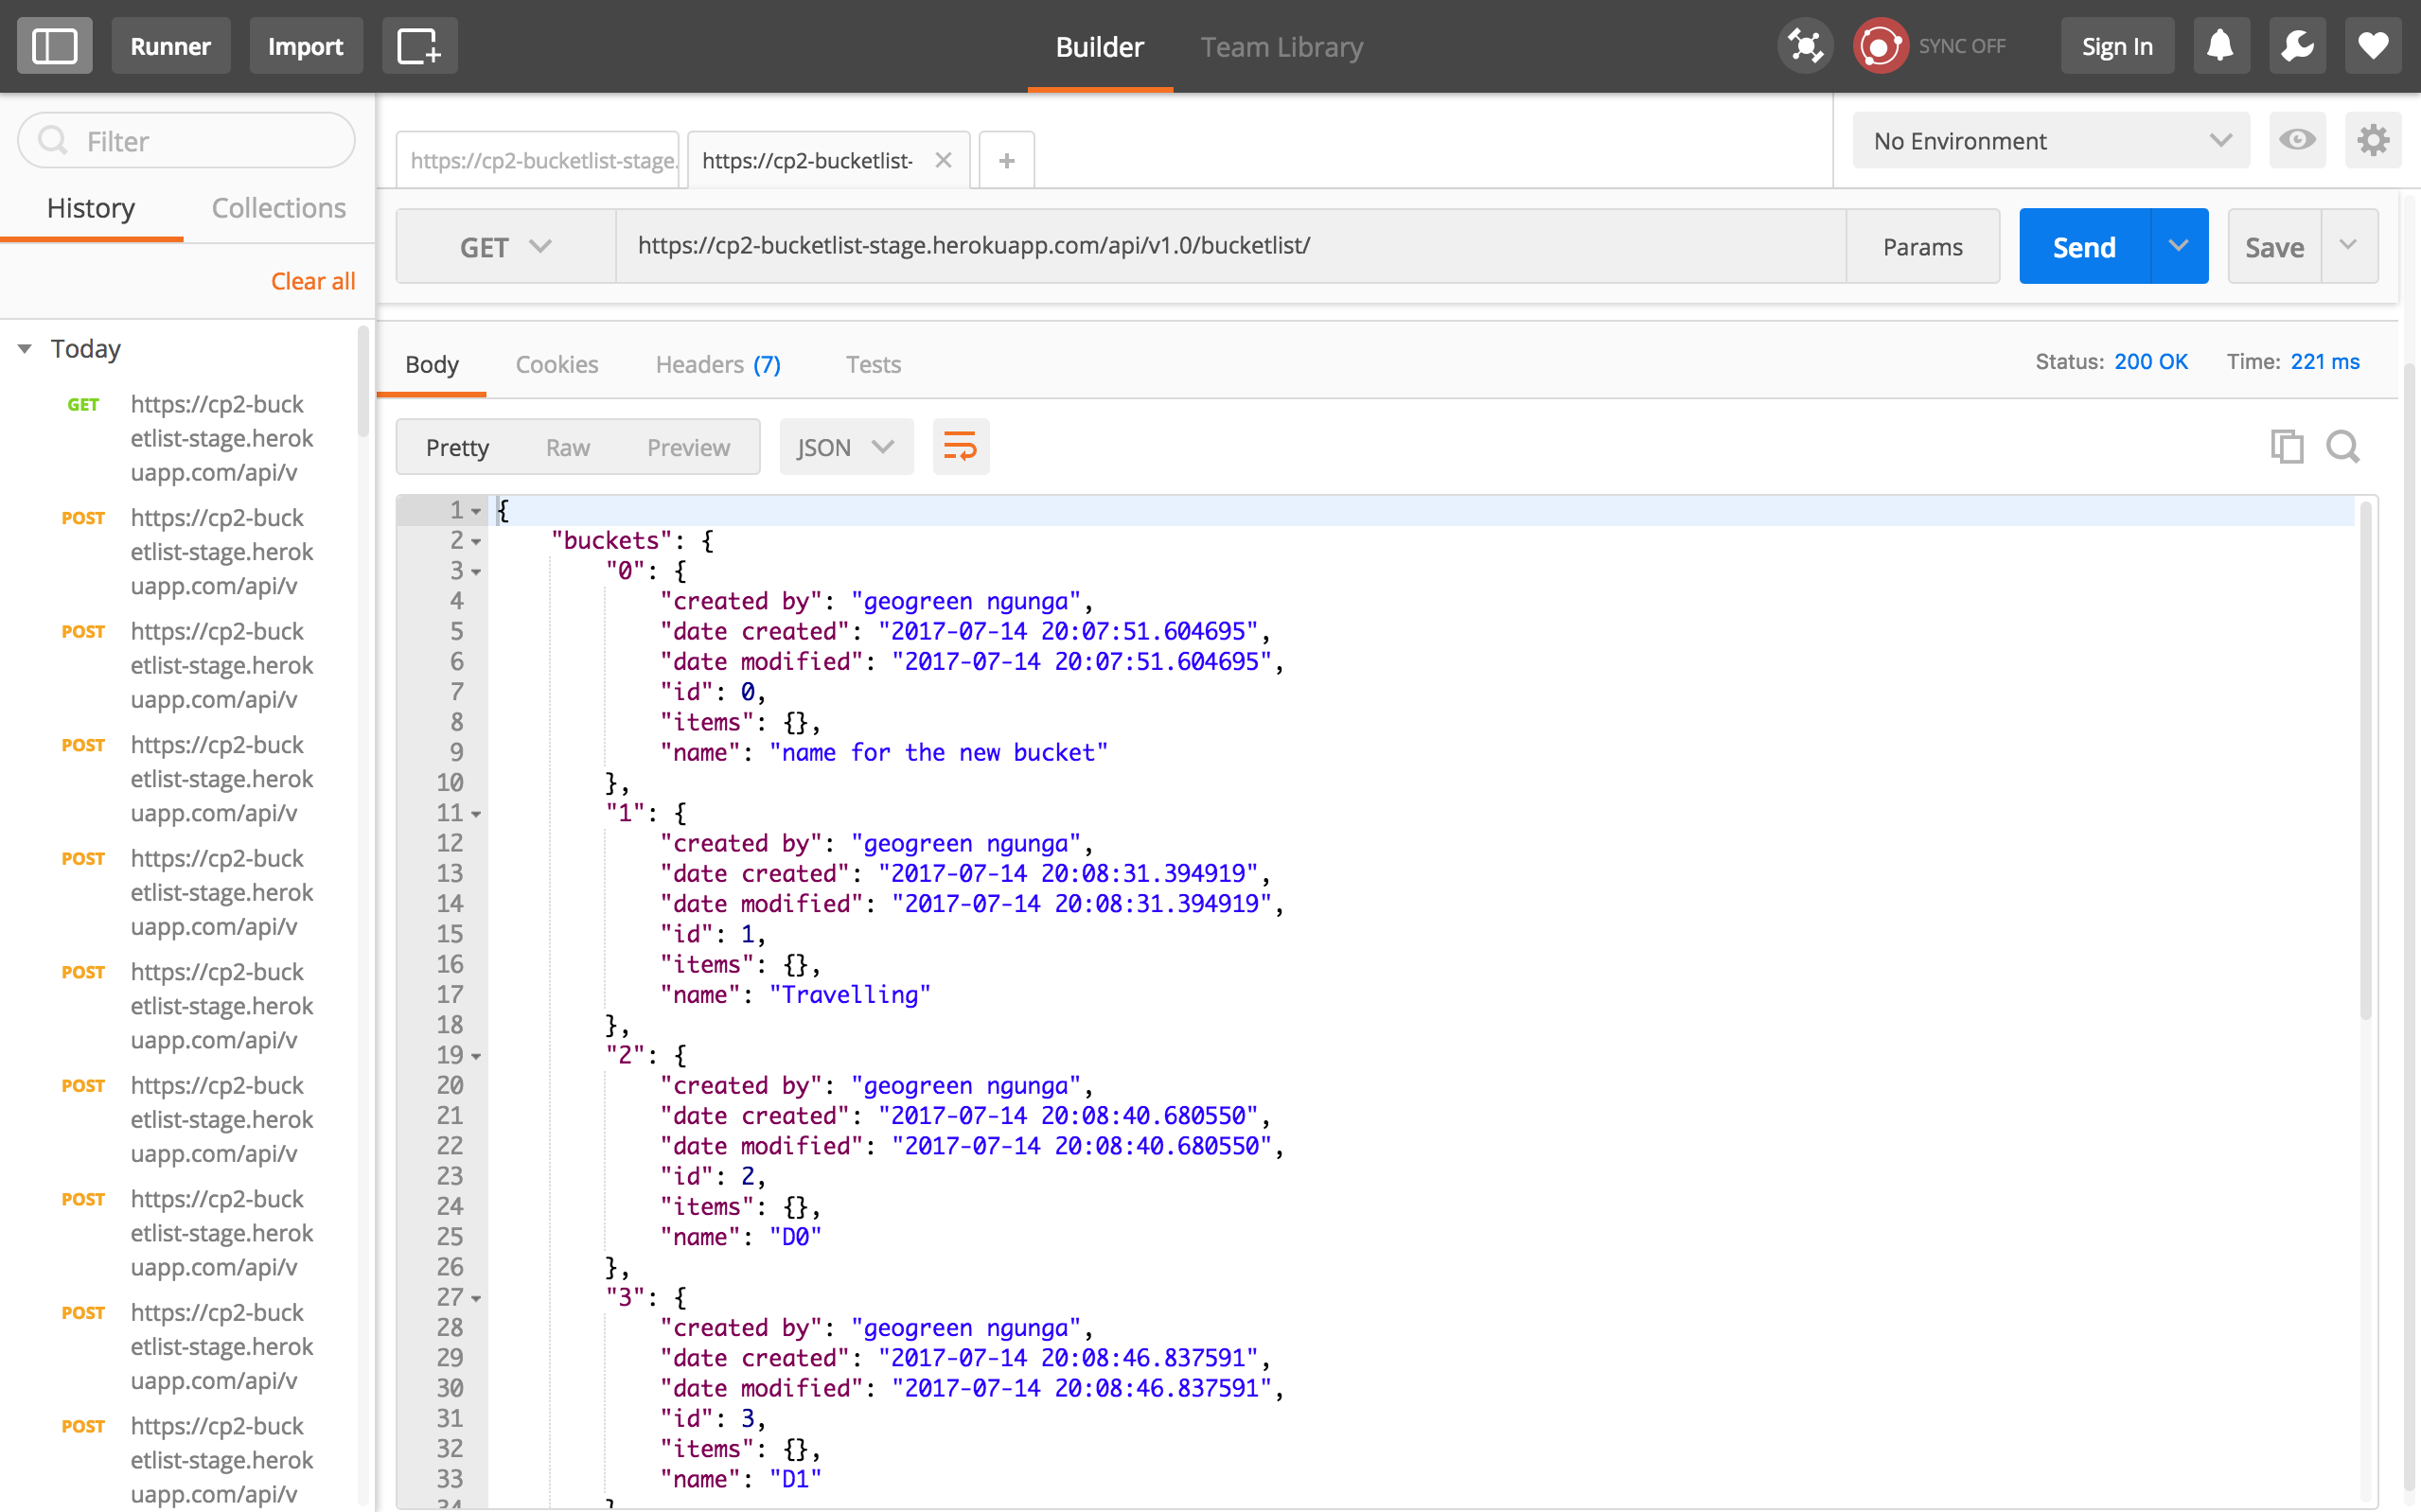Open the notifications bell icon
2421x1512 pixels.
[x=2220, y=46]
